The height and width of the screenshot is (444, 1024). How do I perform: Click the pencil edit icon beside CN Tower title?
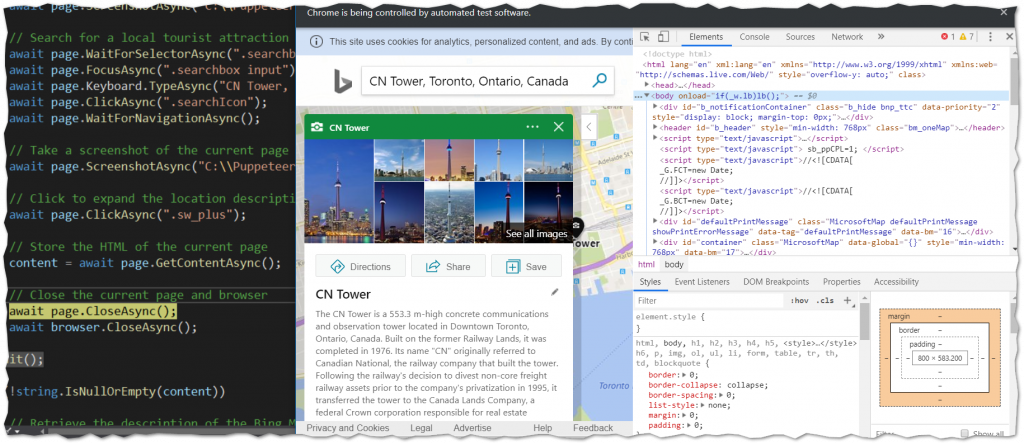point(555,292)
